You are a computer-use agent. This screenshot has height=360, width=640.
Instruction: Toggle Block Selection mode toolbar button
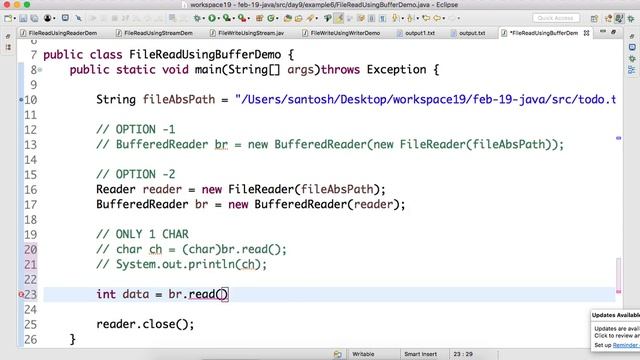point(371,18)
